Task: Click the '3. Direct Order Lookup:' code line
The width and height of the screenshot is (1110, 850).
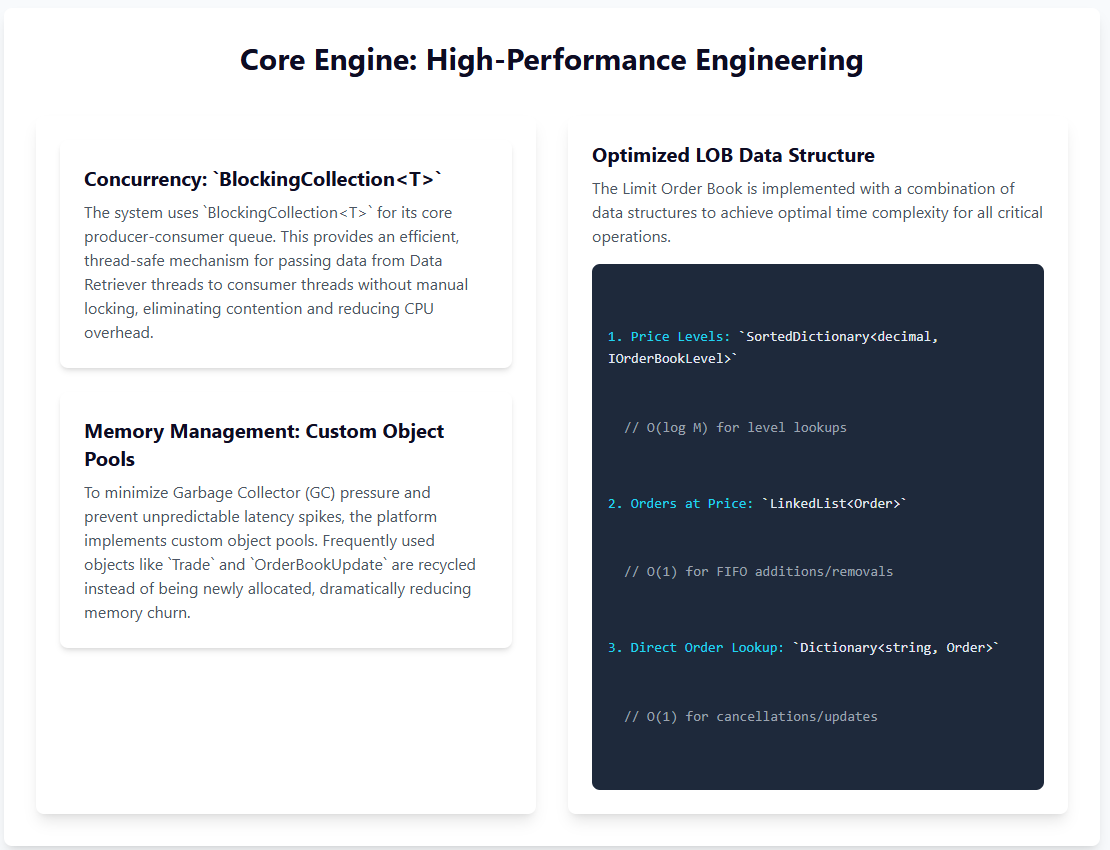Action: pos(803,648)
